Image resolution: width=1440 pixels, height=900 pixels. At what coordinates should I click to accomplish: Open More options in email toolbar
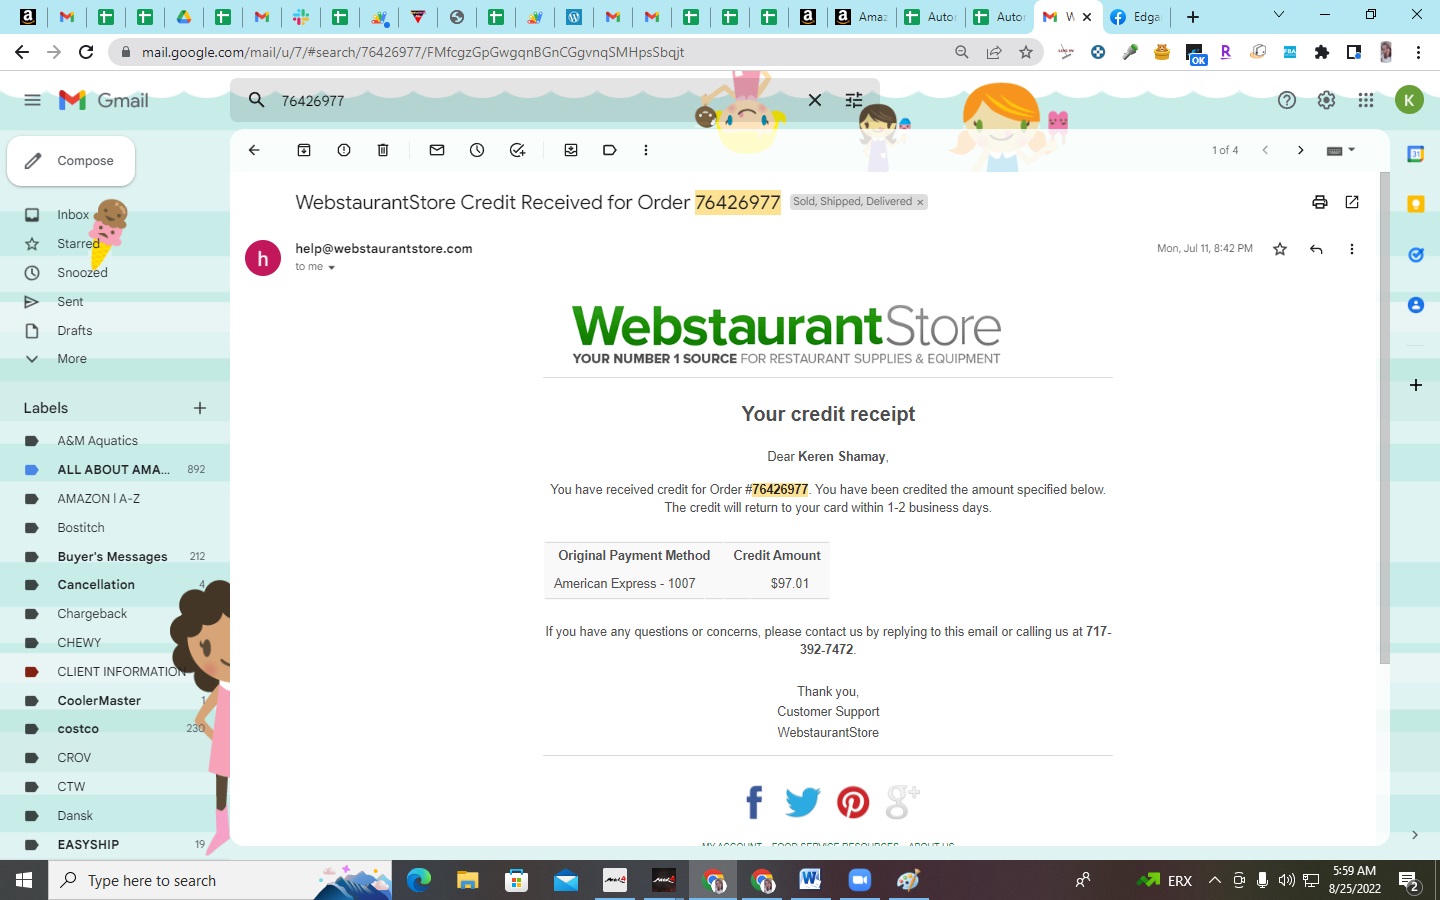point(646,150)
